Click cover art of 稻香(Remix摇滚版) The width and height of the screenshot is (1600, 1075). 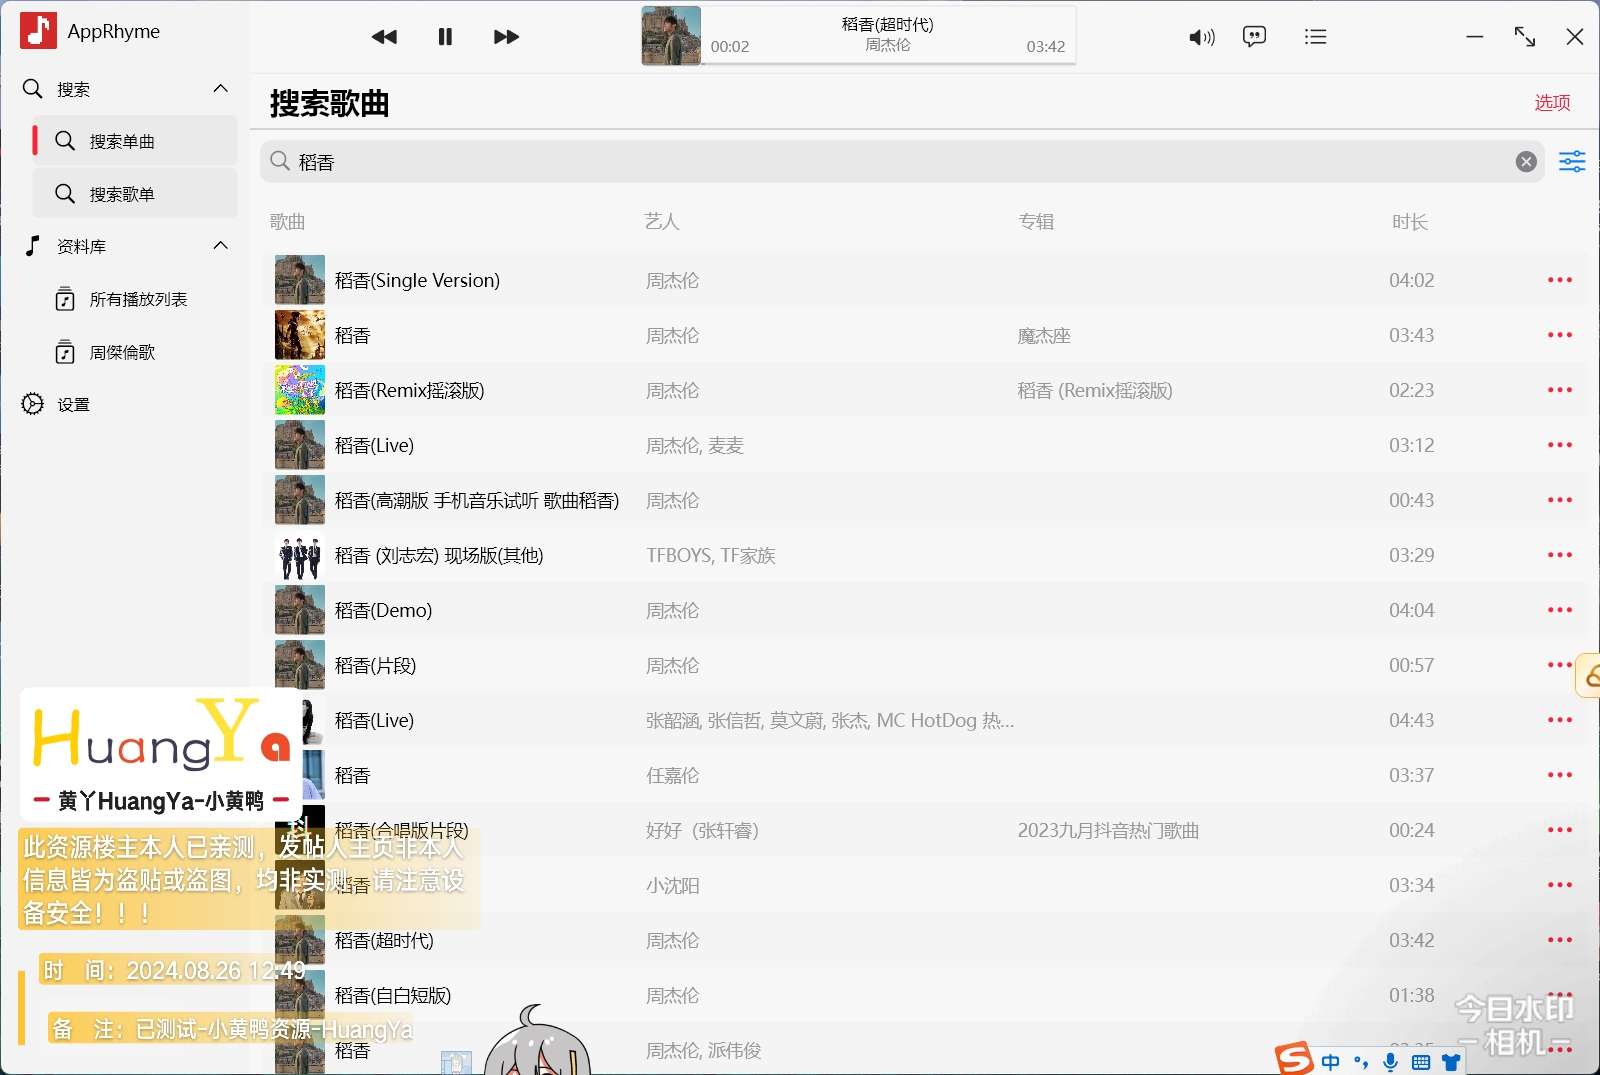click(300, 390)
